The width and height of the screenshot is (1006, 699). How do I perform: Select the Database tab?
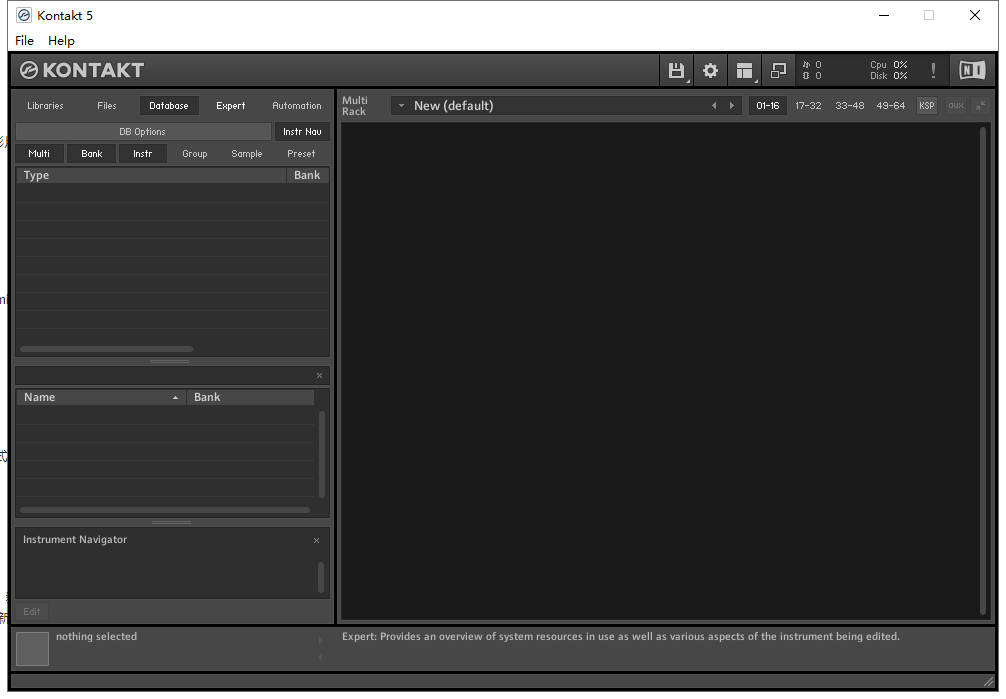(x=169, y=106)
